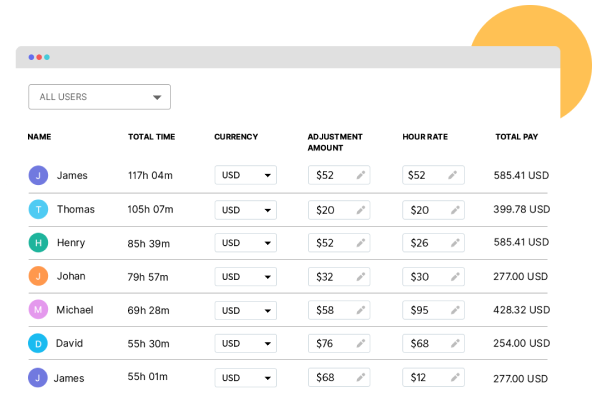Open Henry's USD currency selector
600x400 pixels.
click(246, 243)
